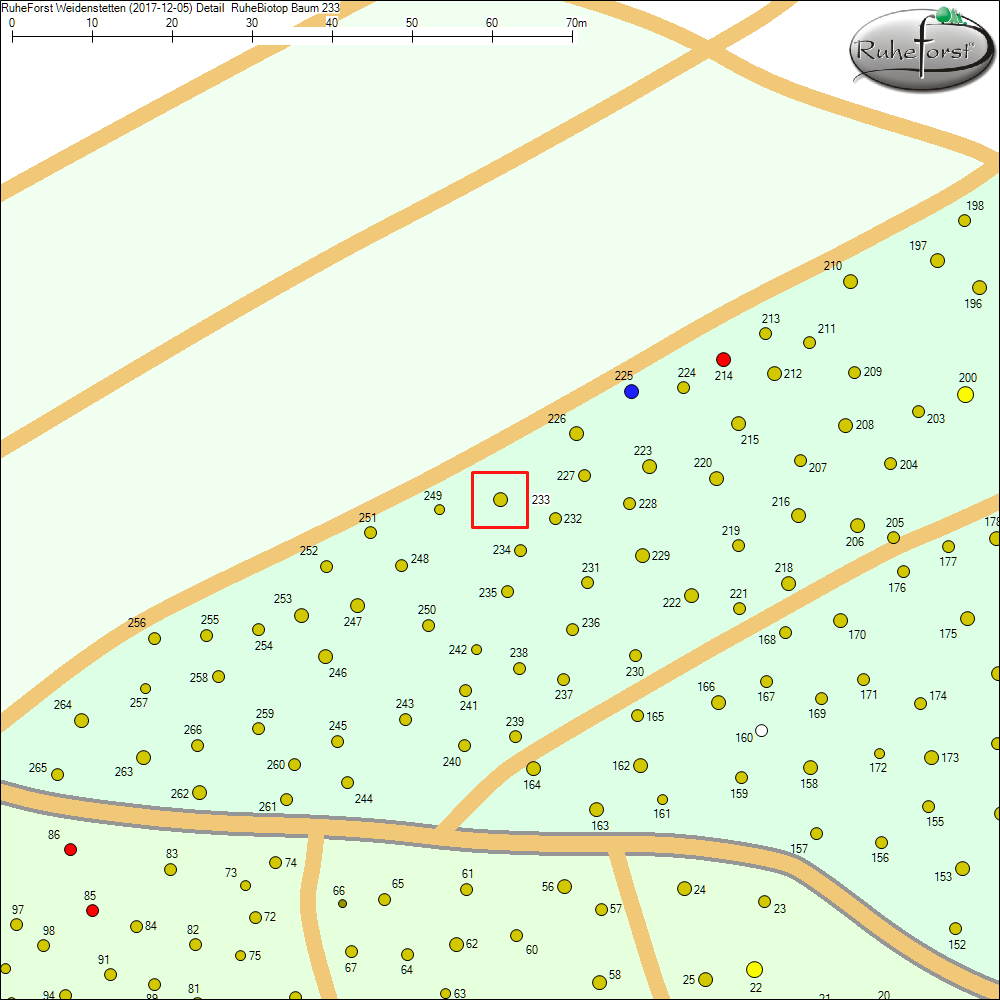Viewport: 1000px width, 1000px height.
Task: Select tree marker 197
Action: [x=937, y=261]
